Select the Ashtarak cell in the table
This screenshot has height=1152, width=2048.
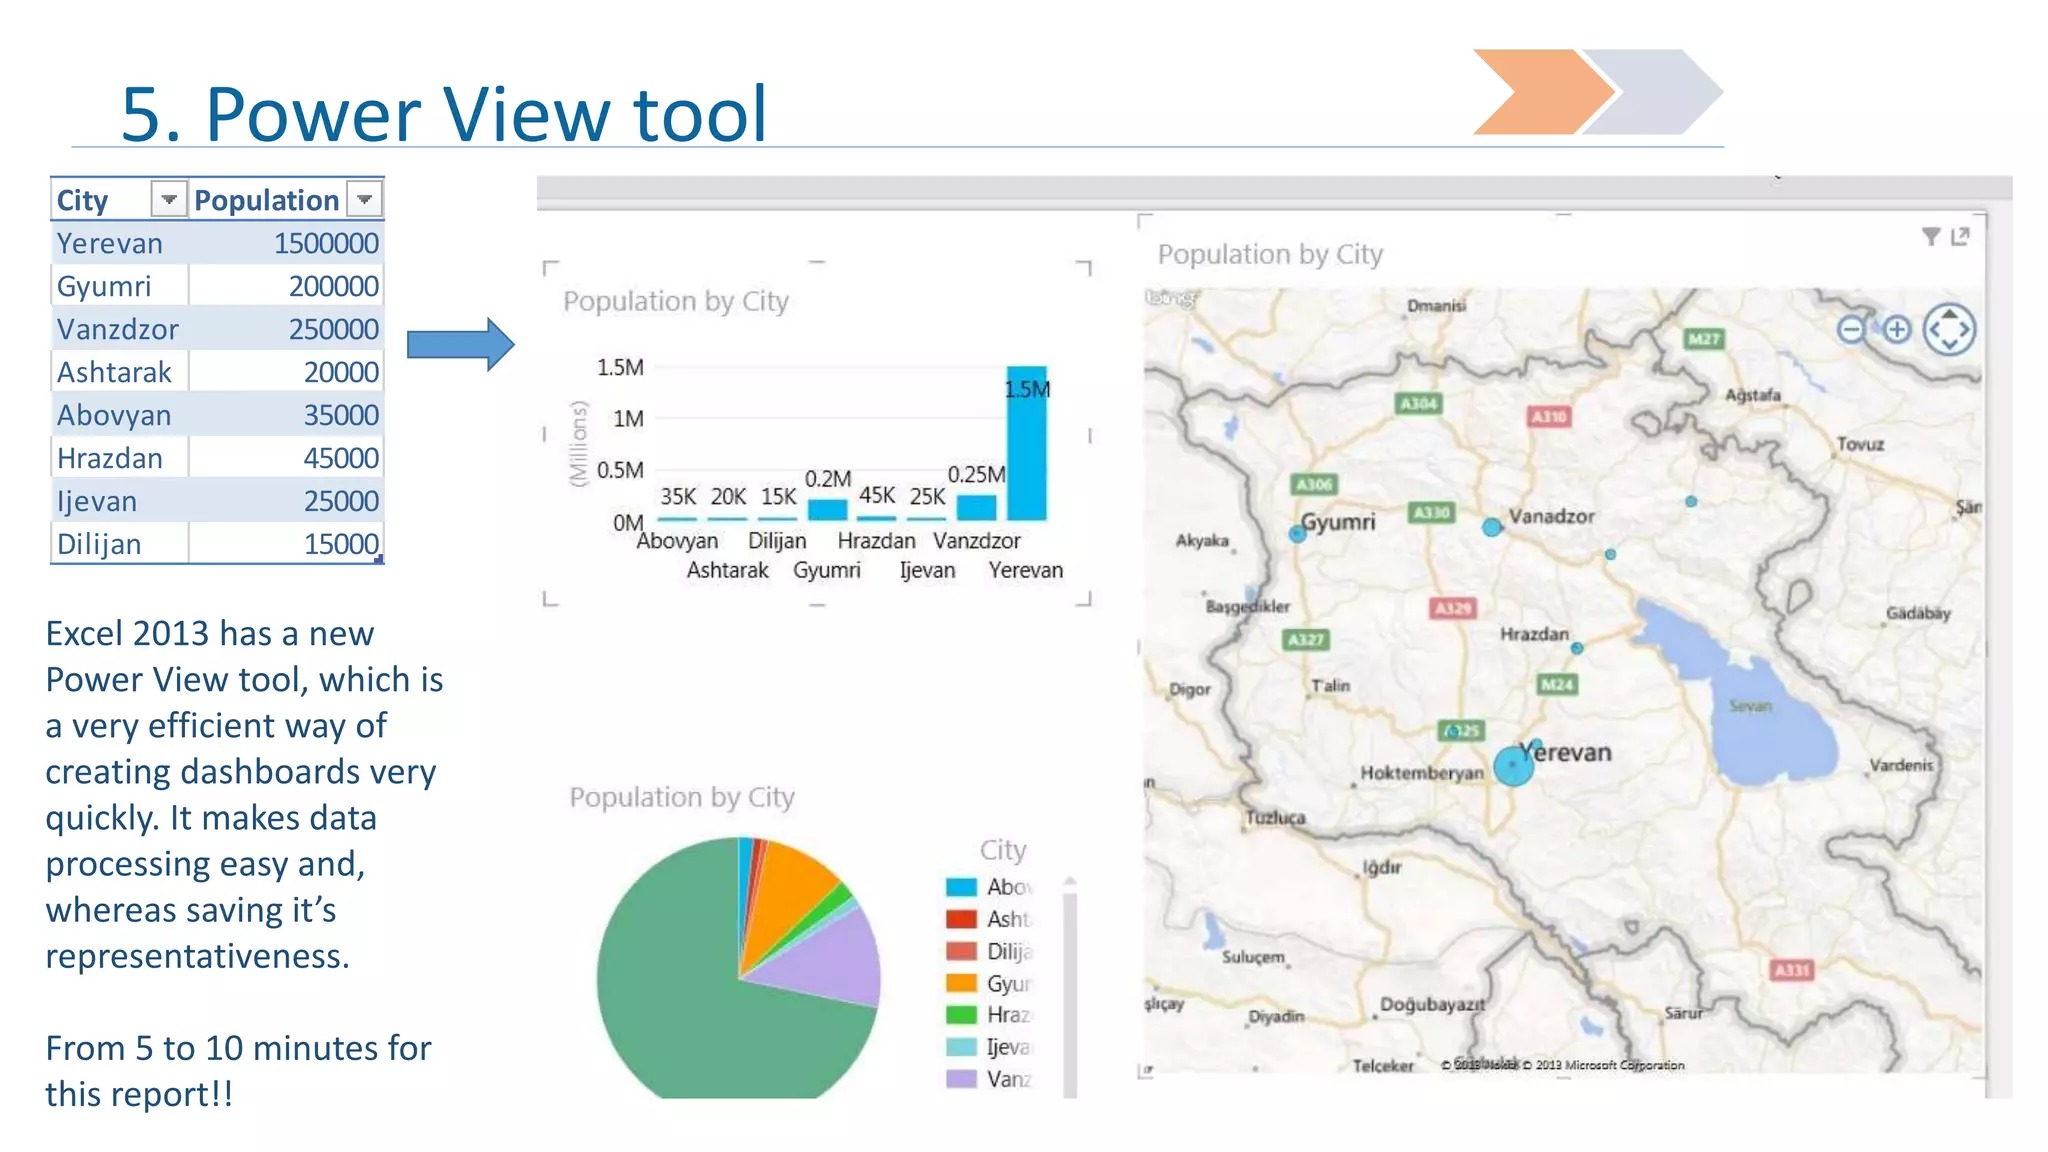119,372
